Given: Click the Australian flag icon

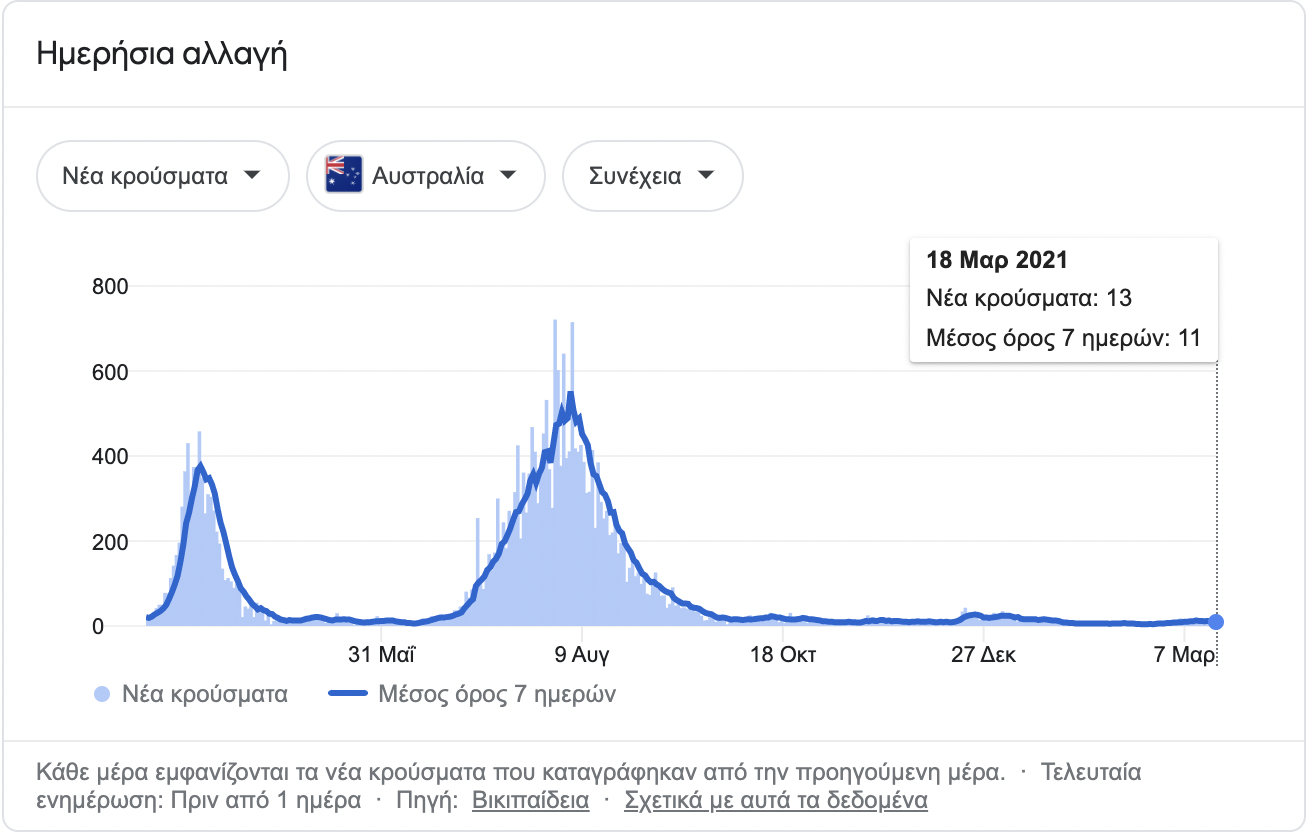Looking at the screenshot, I should (x=344, y=176).
